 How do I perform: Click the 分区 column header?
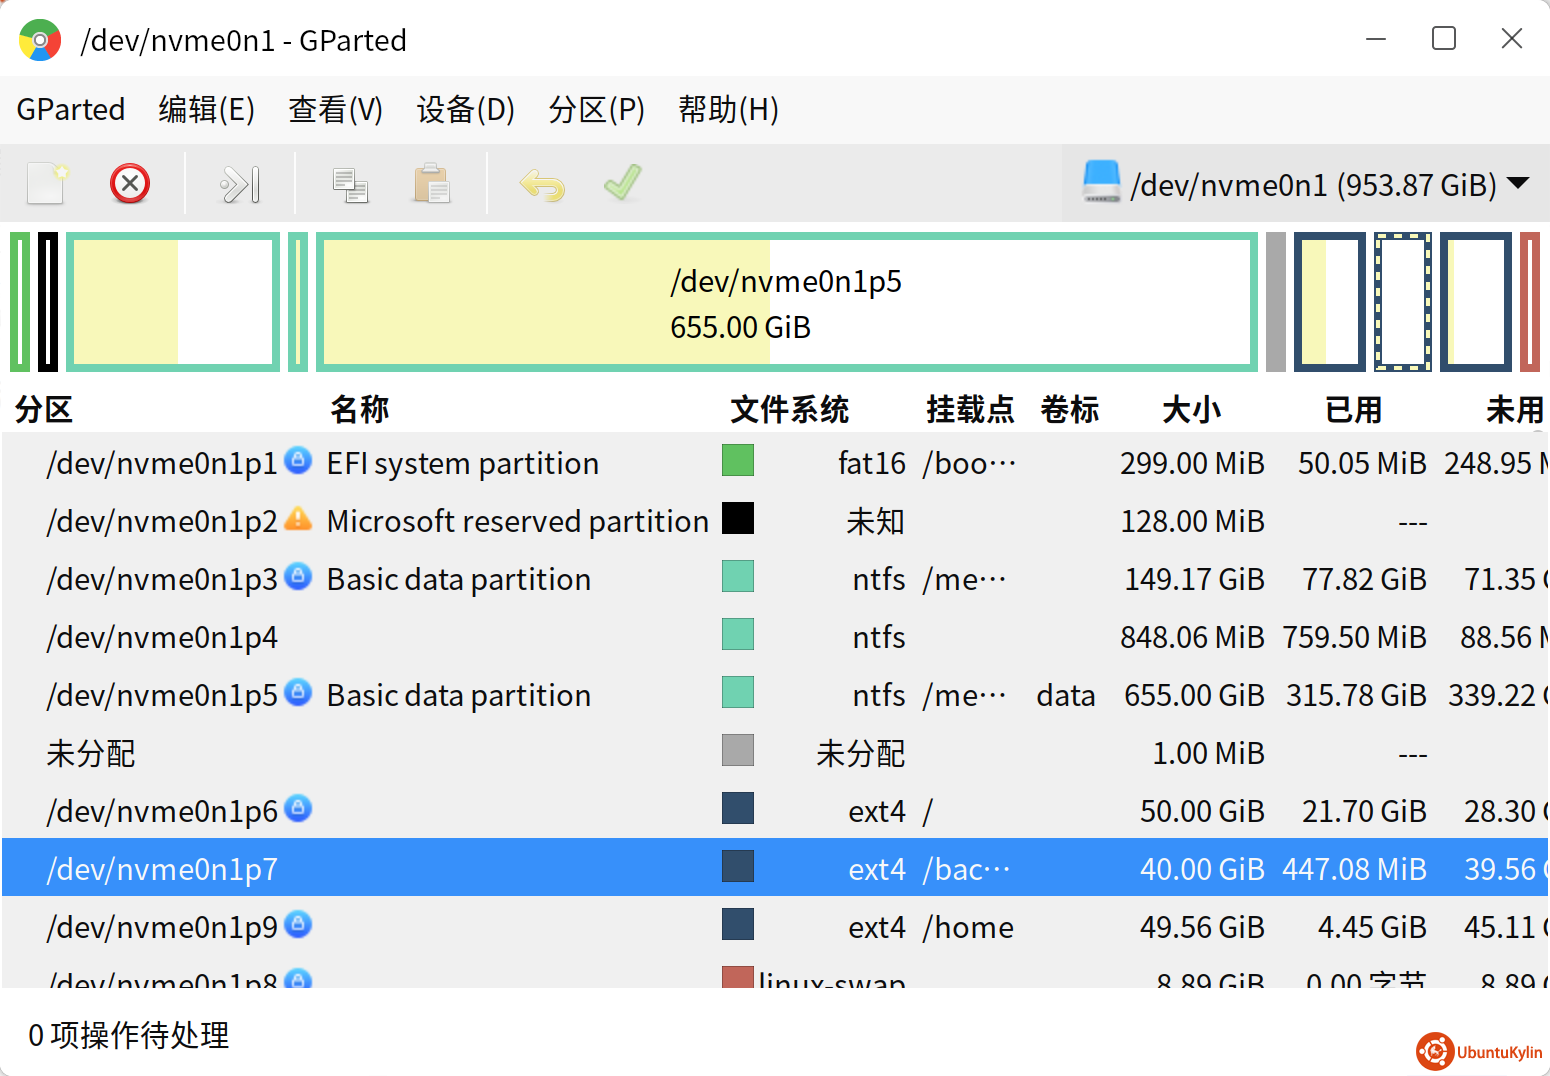[x=44, y=409]
